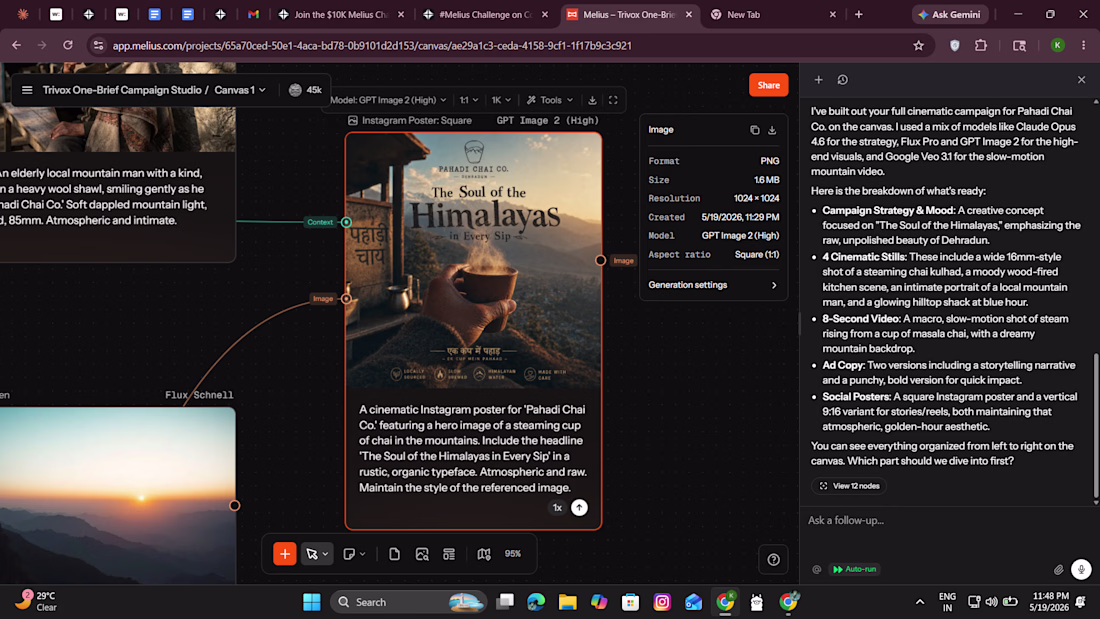1100x619 pixels.
Task: Toggle the minimap map icon
Action: (484, 554)
